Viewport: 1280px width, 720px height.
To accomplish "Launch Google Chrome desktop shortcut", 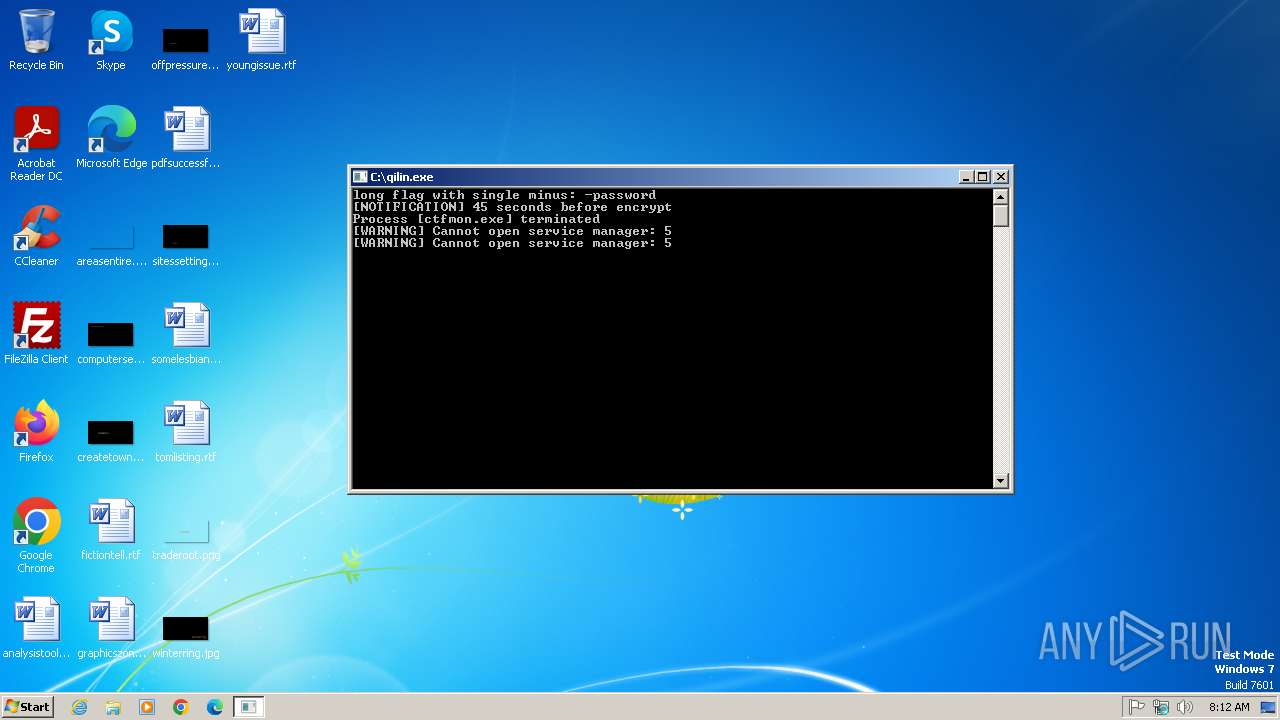I will [36, 536].
